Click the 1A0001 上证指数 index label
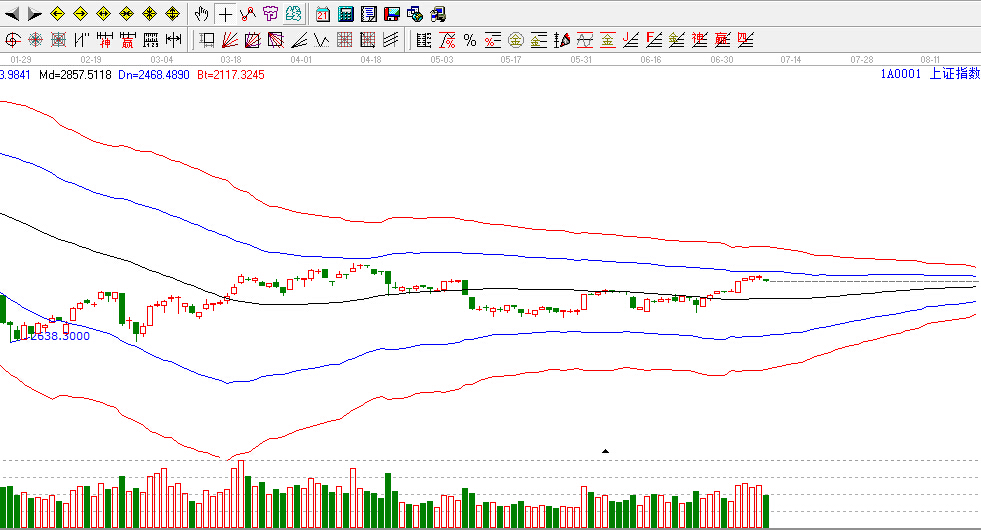This screenshot has width=981, height=530. pyautogui.click(x=929, y=74)
